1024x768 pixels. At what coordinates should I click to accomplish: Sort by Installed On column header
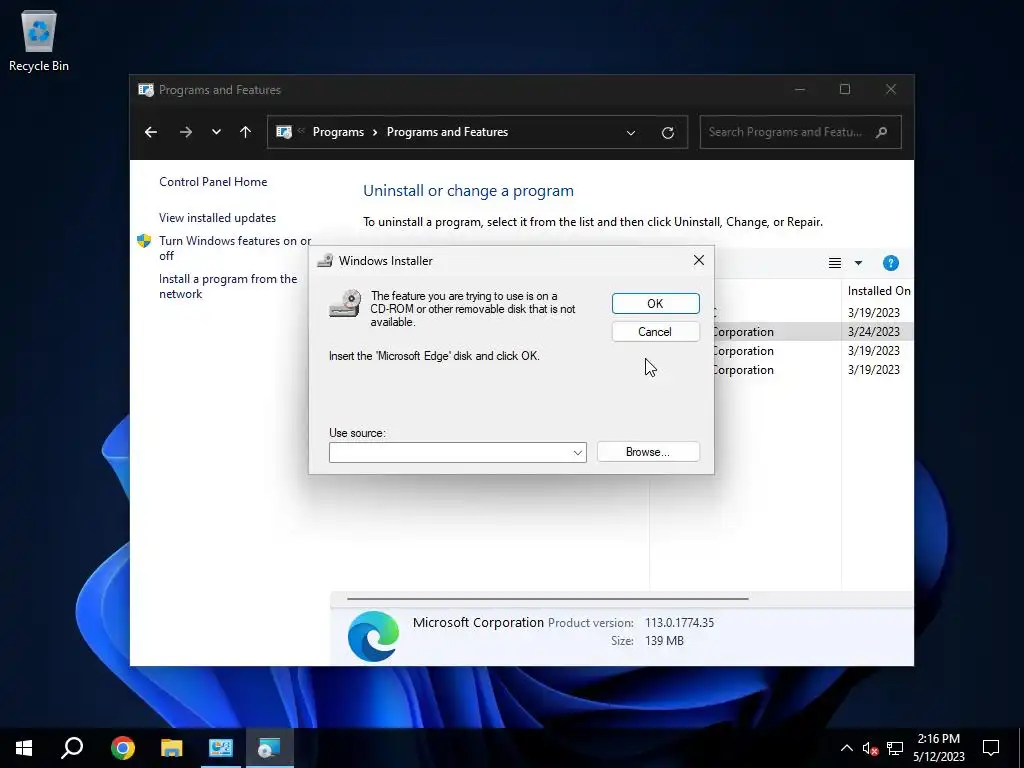click(x=878, y=291)
